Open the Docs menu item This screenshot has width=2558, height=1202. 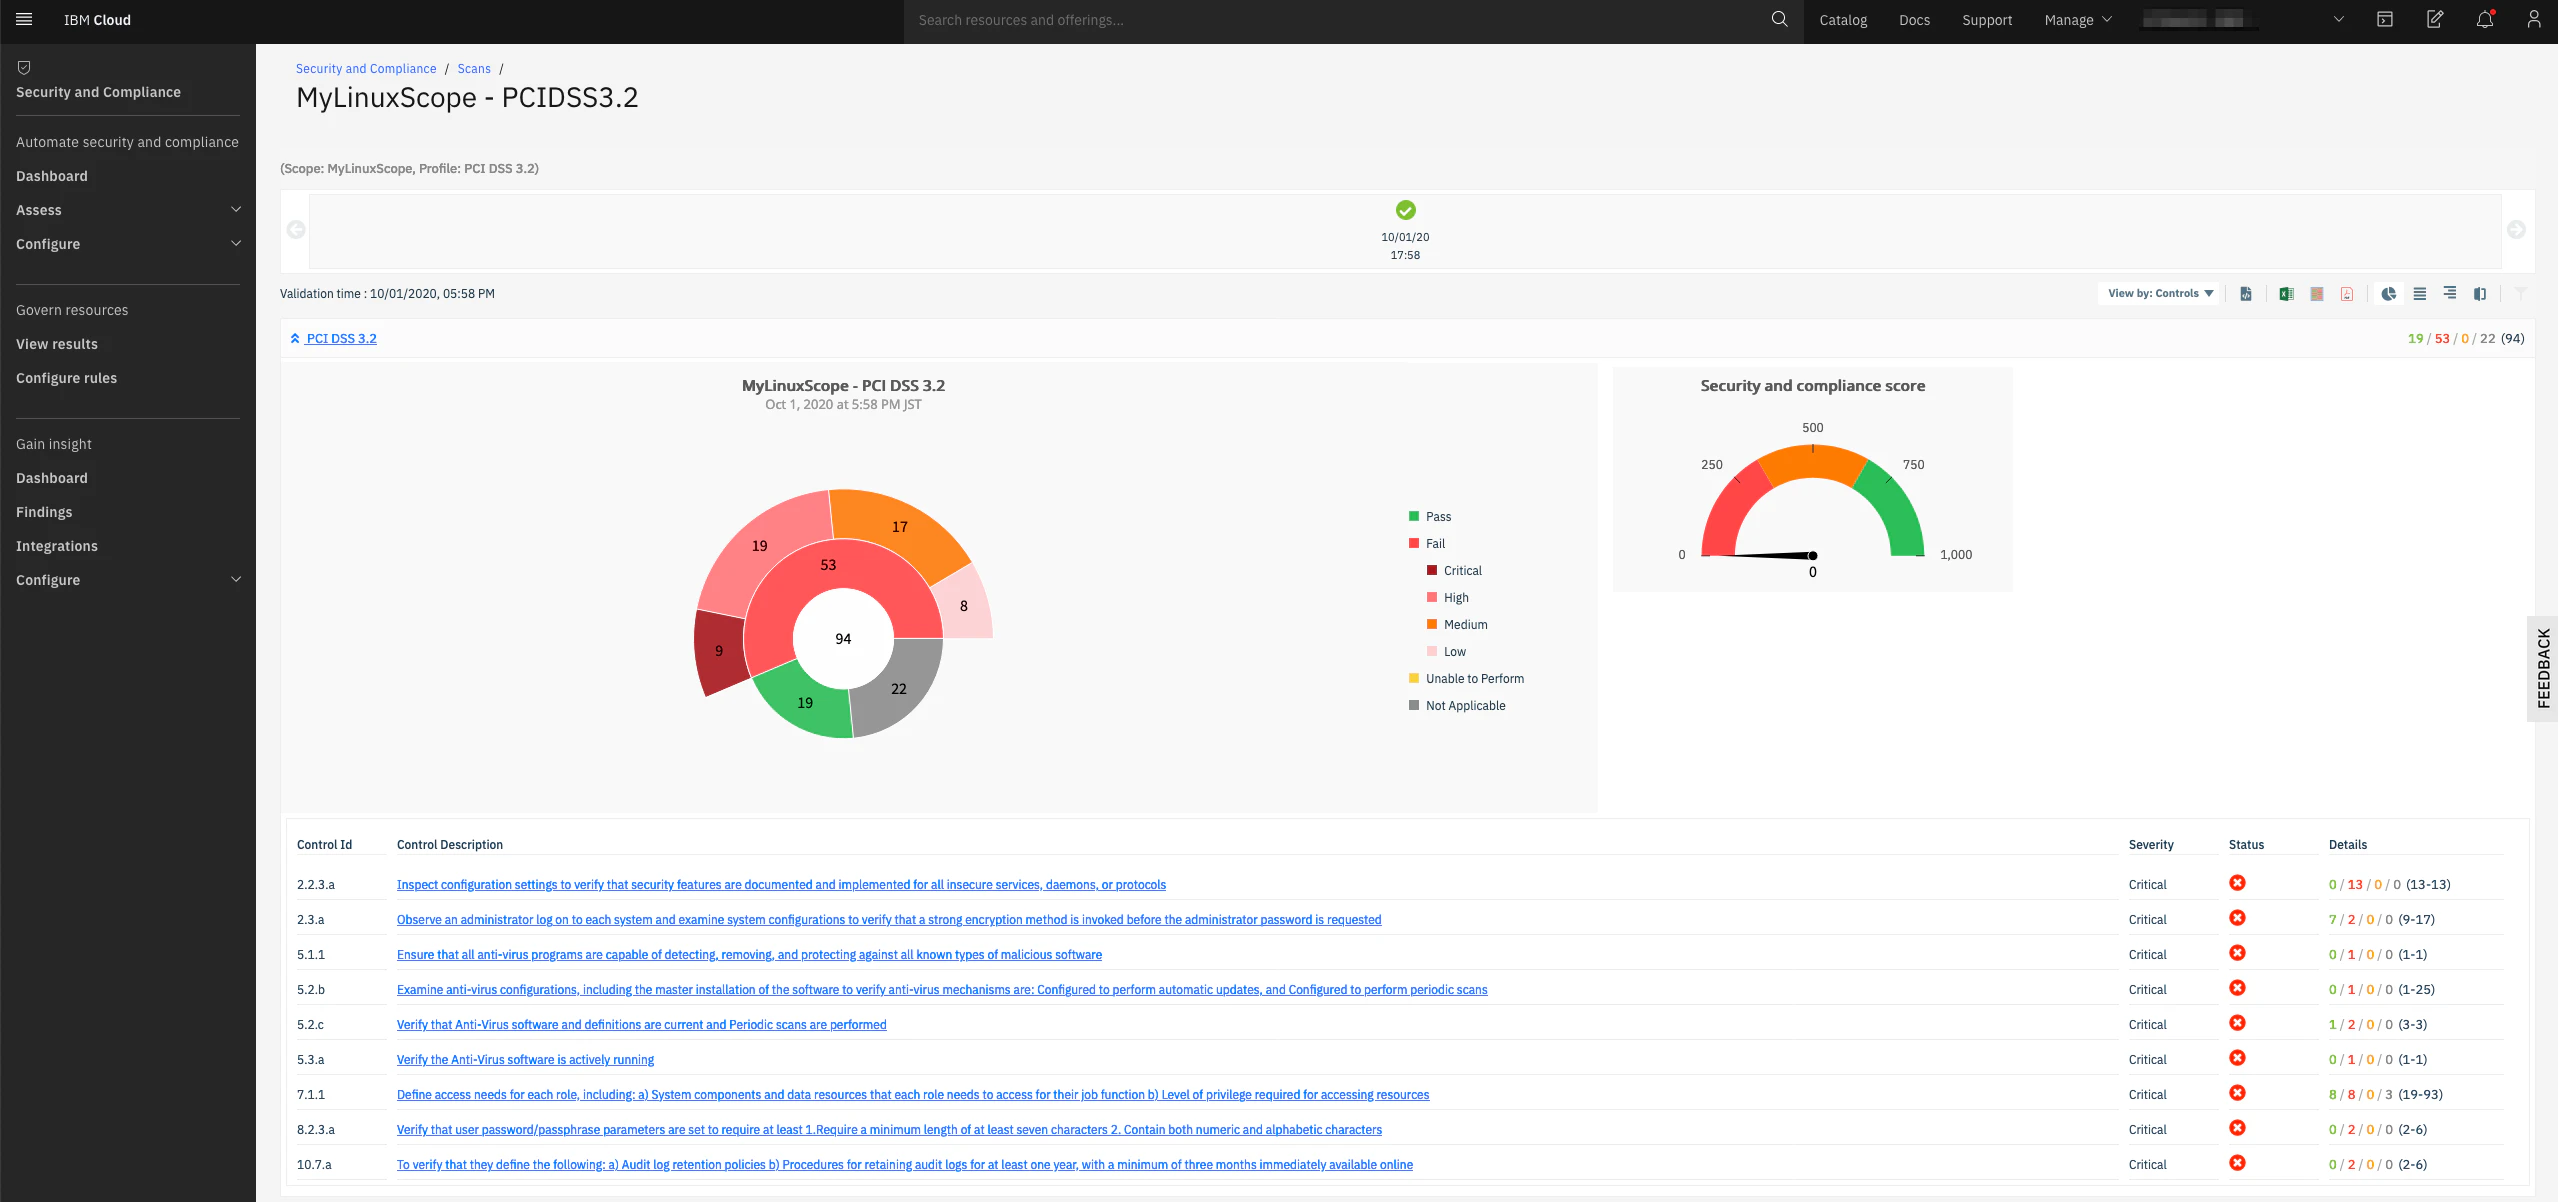(1914, 19)
